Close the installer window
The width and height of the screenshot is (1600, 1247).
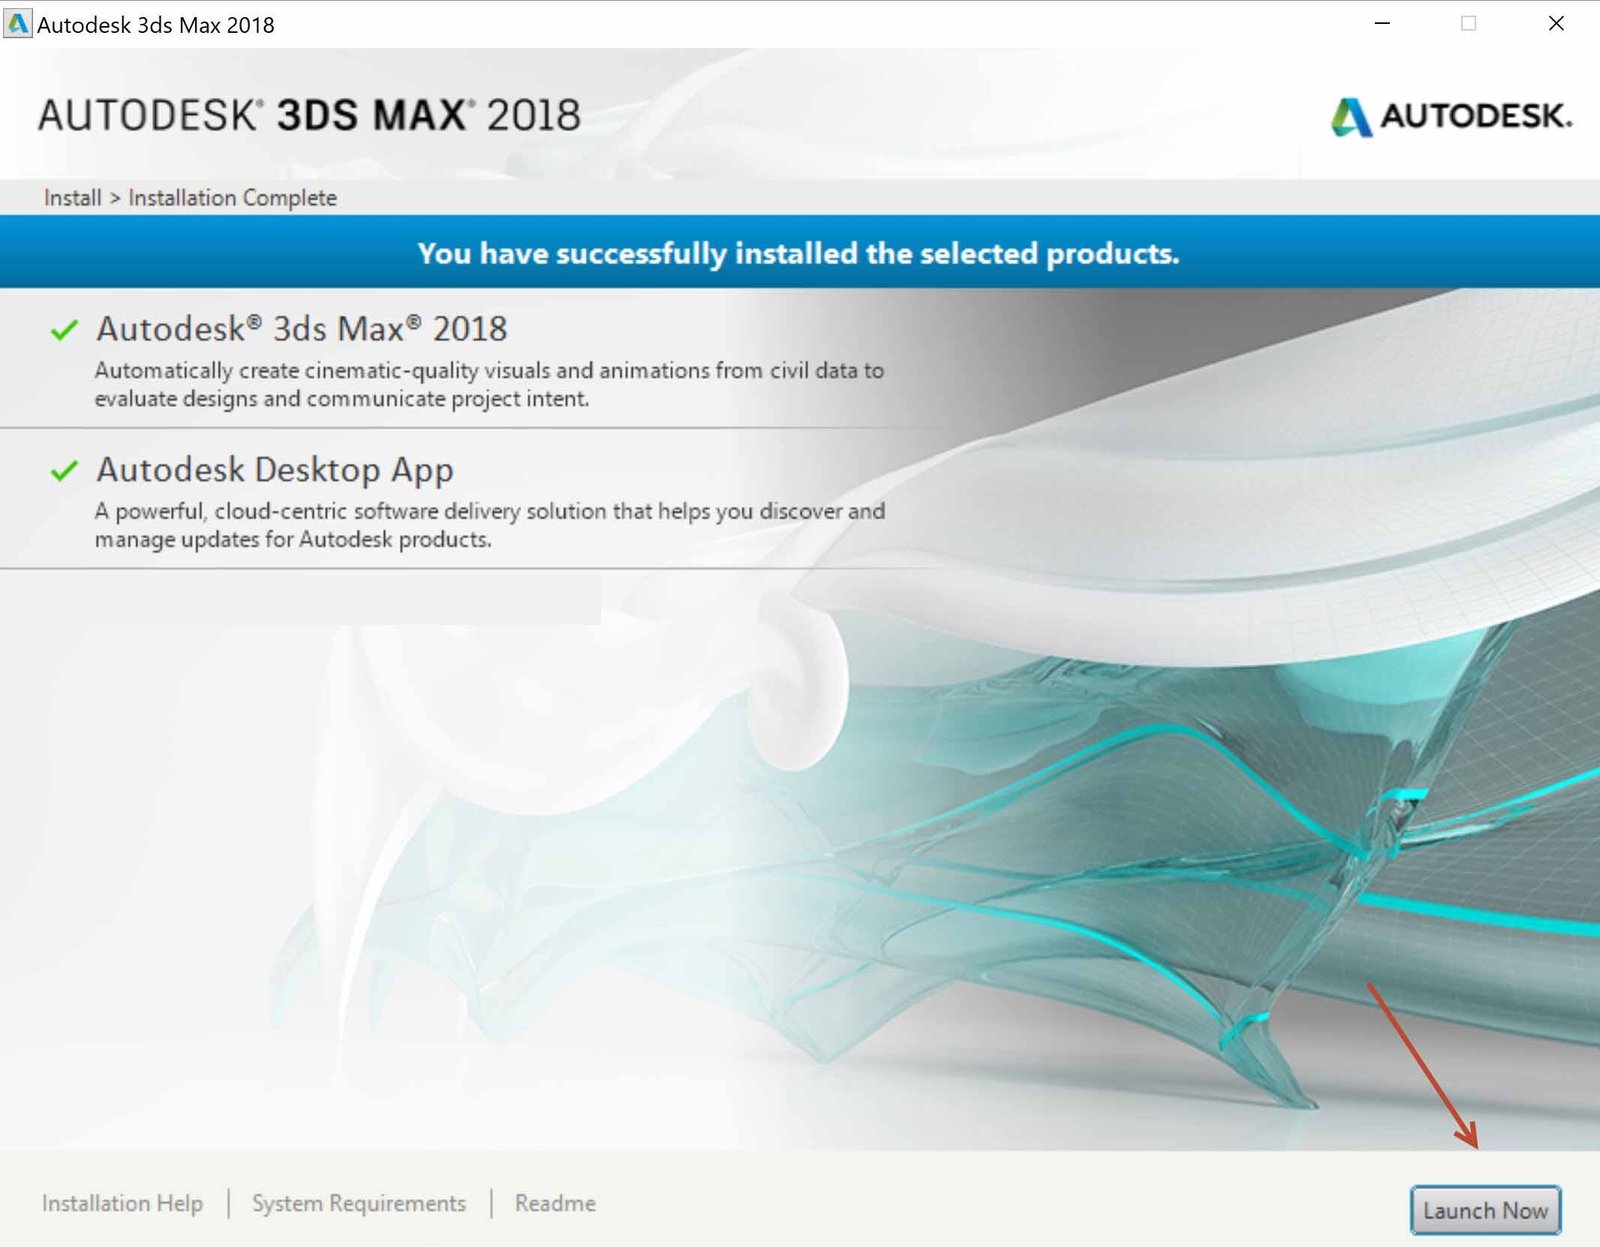click(1556, 23)
